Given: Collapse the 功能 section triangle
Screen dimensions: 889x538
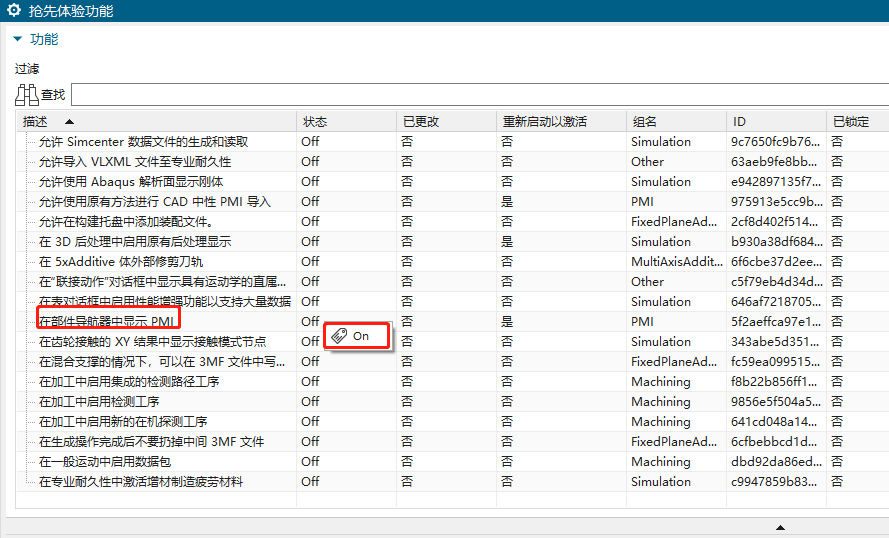Looking at the screenshot, I should [x=18, y=39].
